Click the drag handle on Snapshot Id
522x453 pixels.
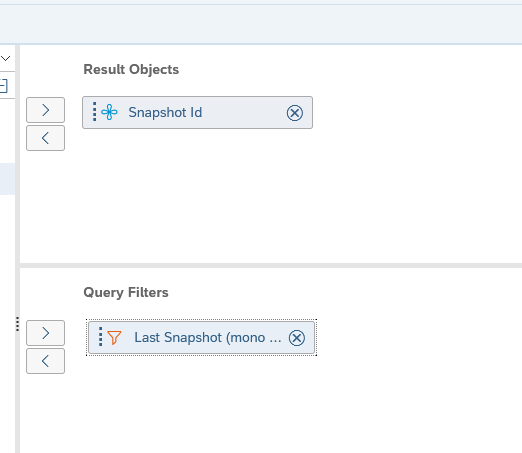pyautogui.click(x=94, y=112)
